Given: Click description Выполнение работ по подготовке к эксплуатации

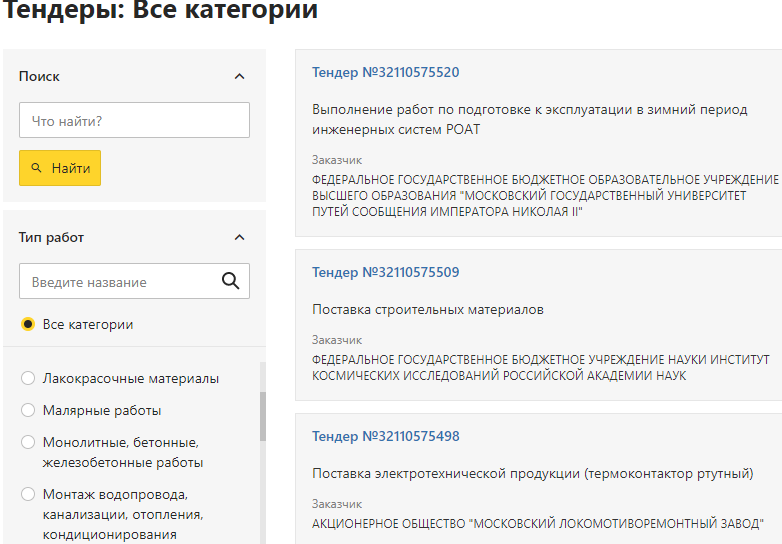Looking at the screenshot, I should pyautogui.click(x=530, y=120).
